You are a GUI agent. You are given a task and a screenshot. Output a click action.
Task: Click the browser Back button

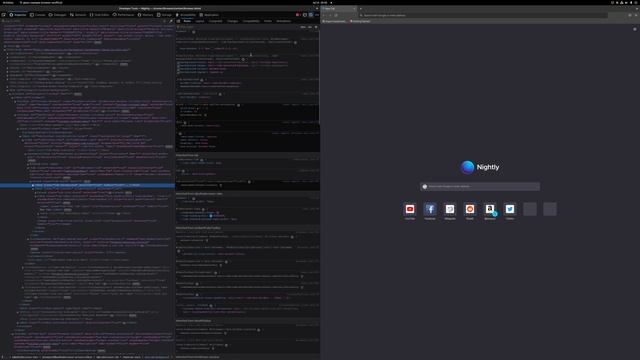[324, 15]
